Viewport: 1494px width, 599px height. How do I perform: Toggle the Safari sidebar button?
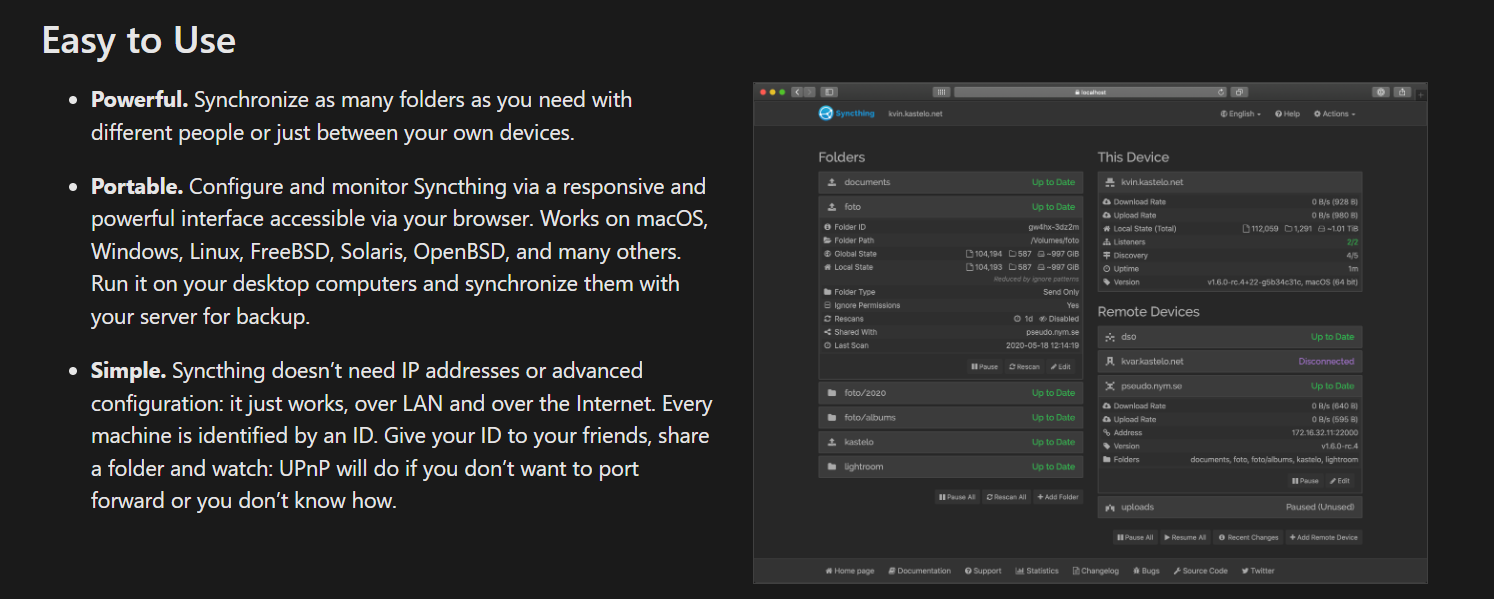pos(829,92)
